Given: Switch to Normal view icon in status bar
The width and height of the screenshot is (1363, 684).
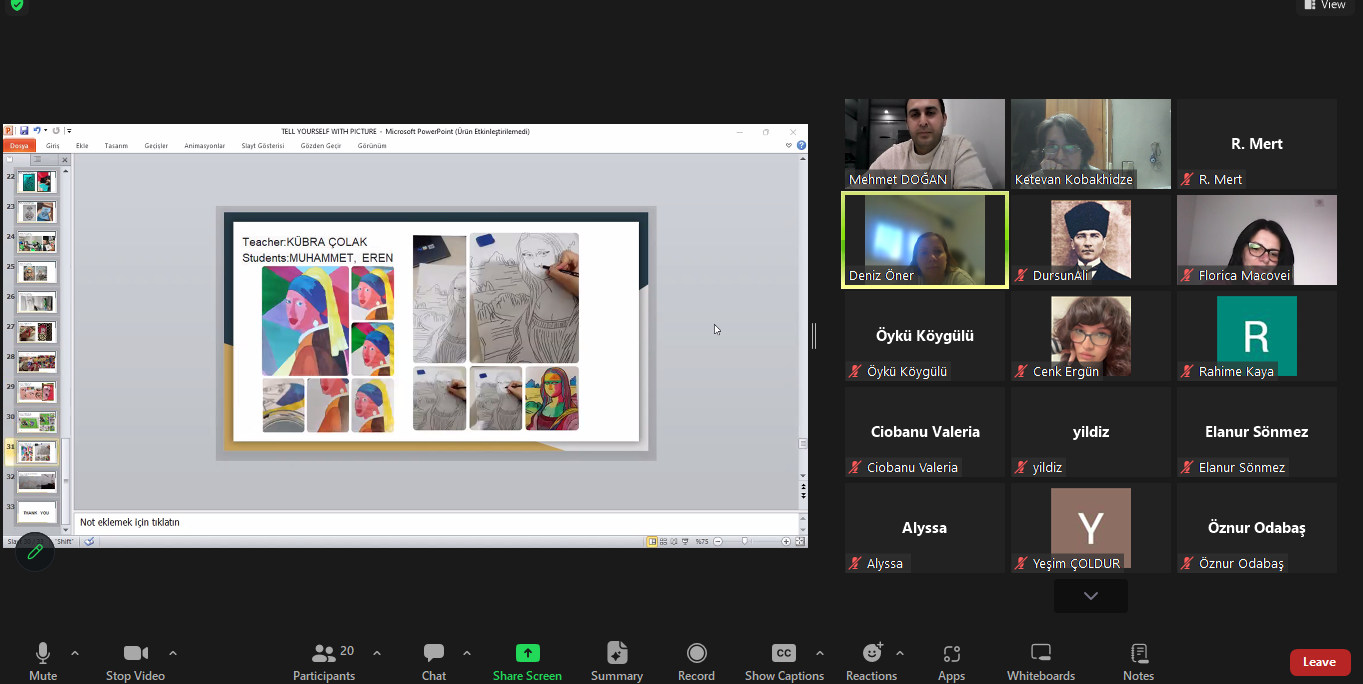Looking at the screenshot, I should click(x=652, y=541).
